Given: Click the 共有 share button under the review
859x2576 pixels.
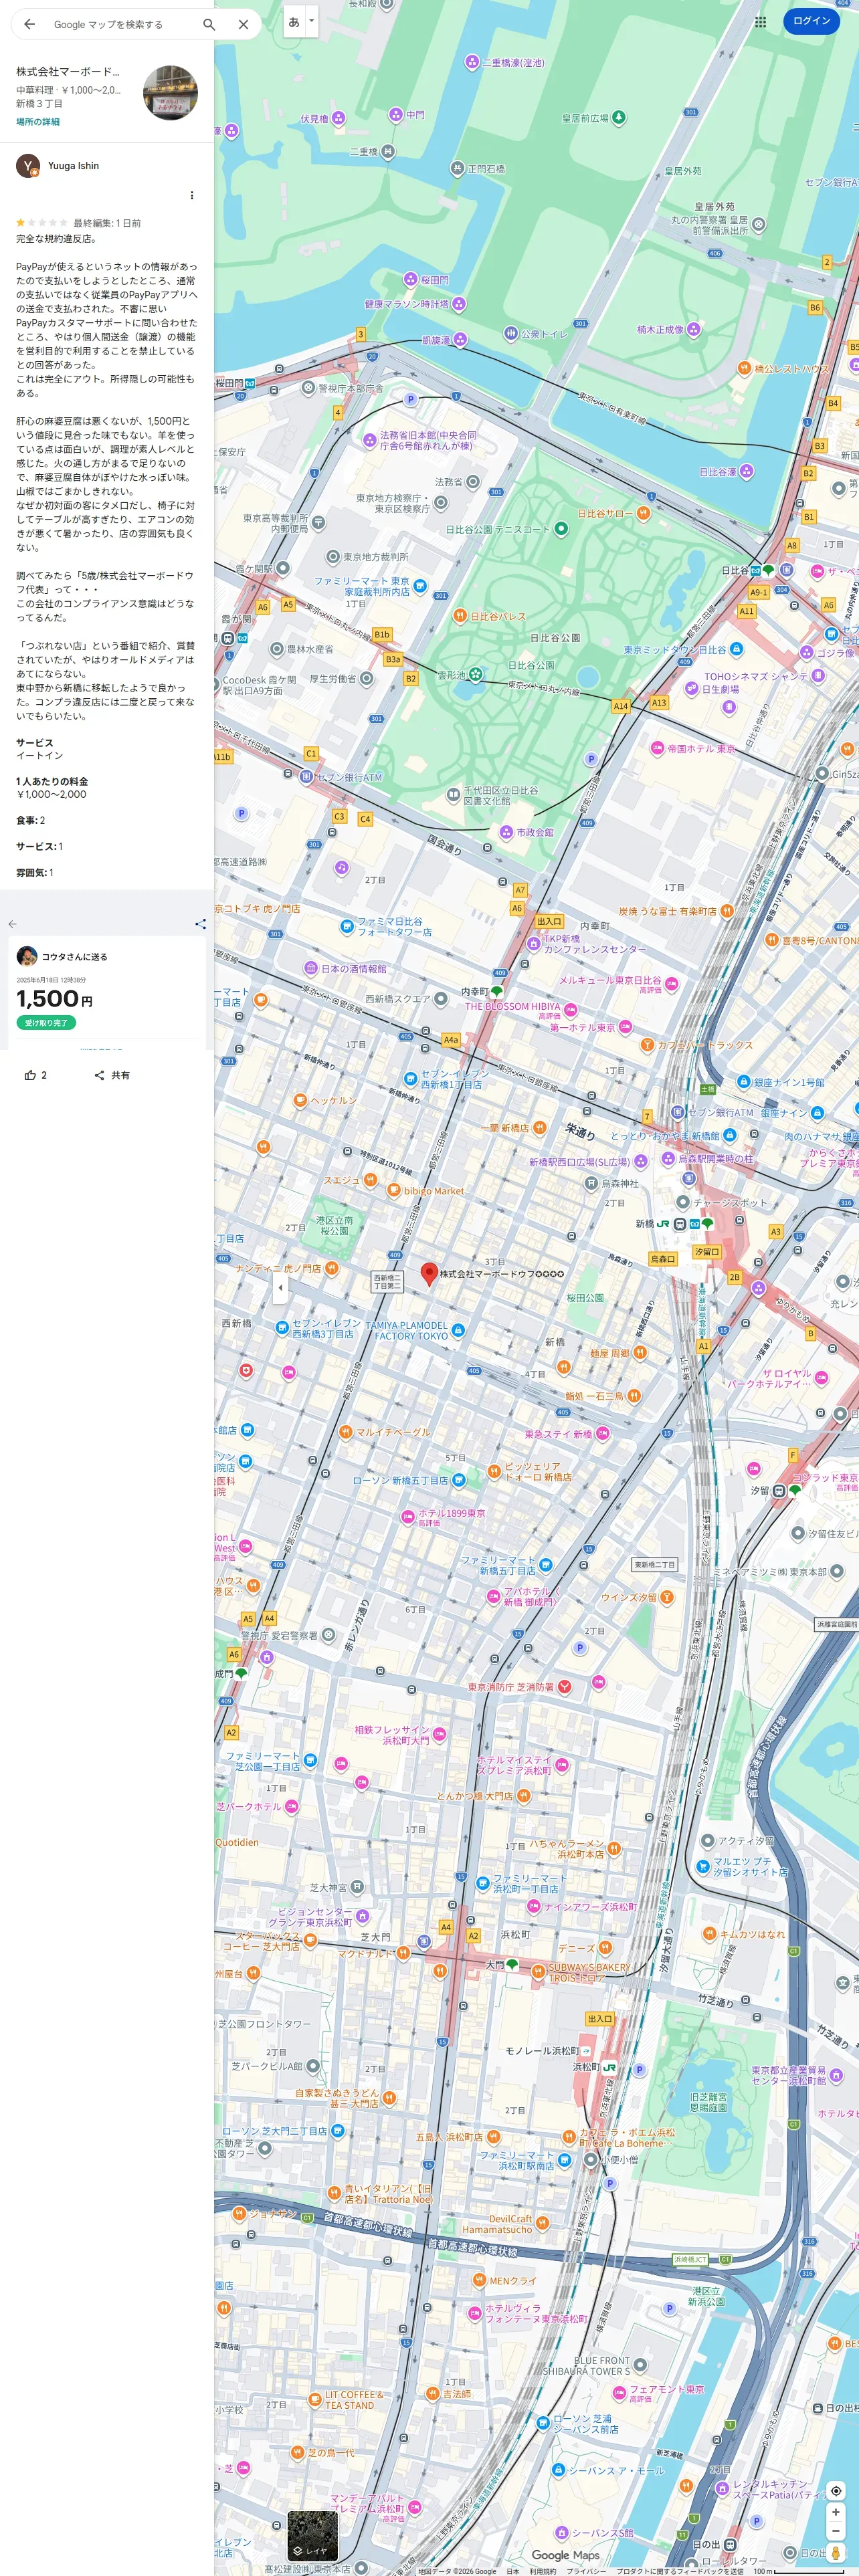Looking at the screenshot, I should [x=112, y=1075].
